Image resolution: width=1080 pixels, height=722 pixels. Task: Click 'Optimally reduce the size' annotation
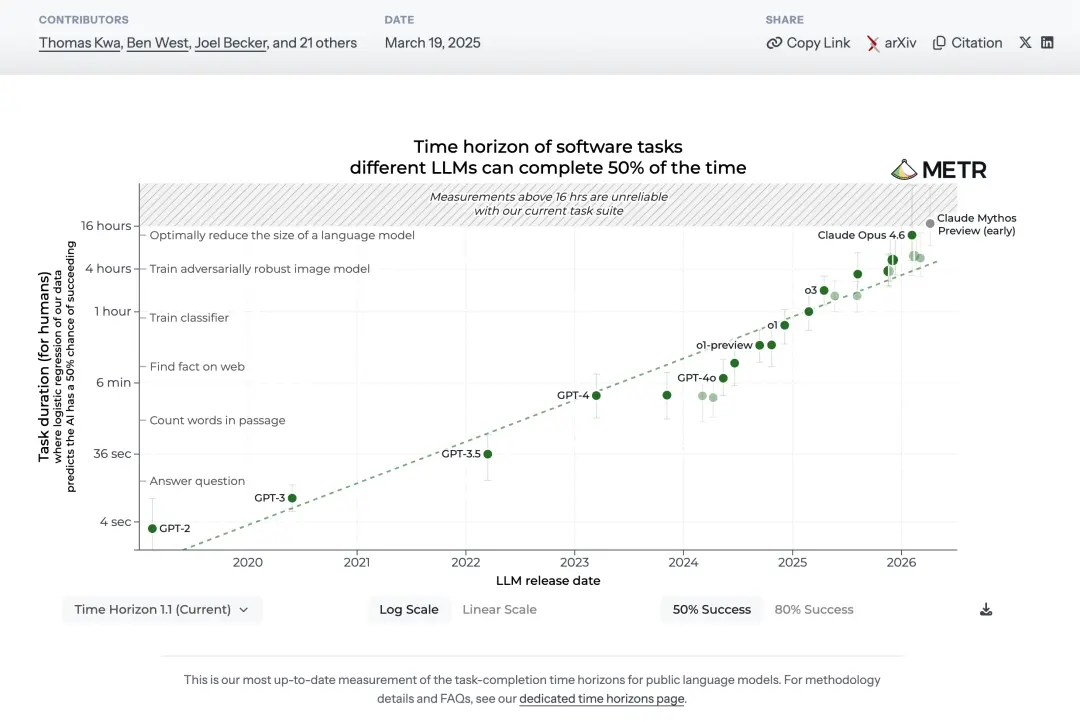tap(282, 235)
